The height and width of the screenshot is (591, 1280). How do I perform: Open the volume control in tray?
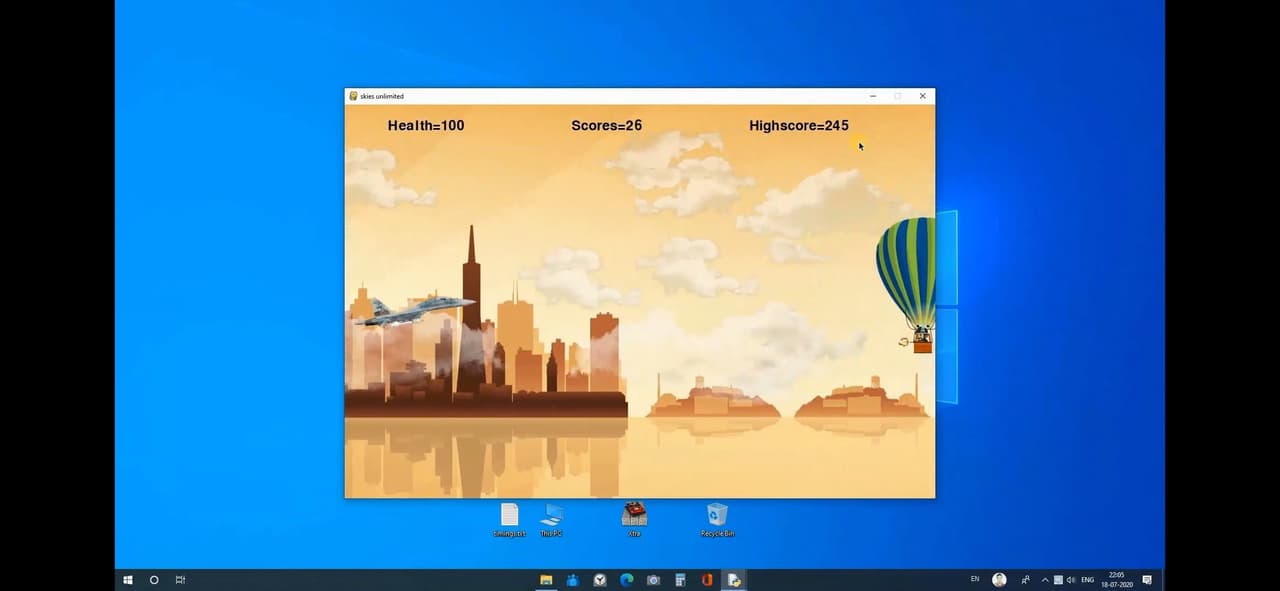1070,580
